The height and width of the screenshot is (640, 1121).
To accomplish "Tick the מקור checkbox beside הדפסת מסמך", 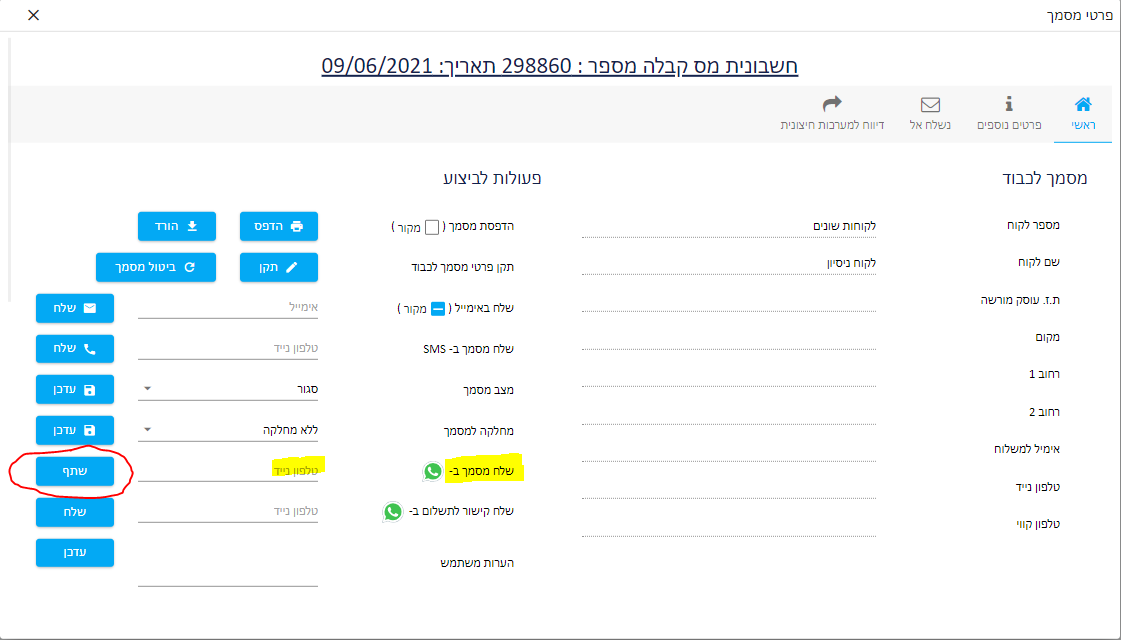I will pyautogui.click(x=432, y=227).
